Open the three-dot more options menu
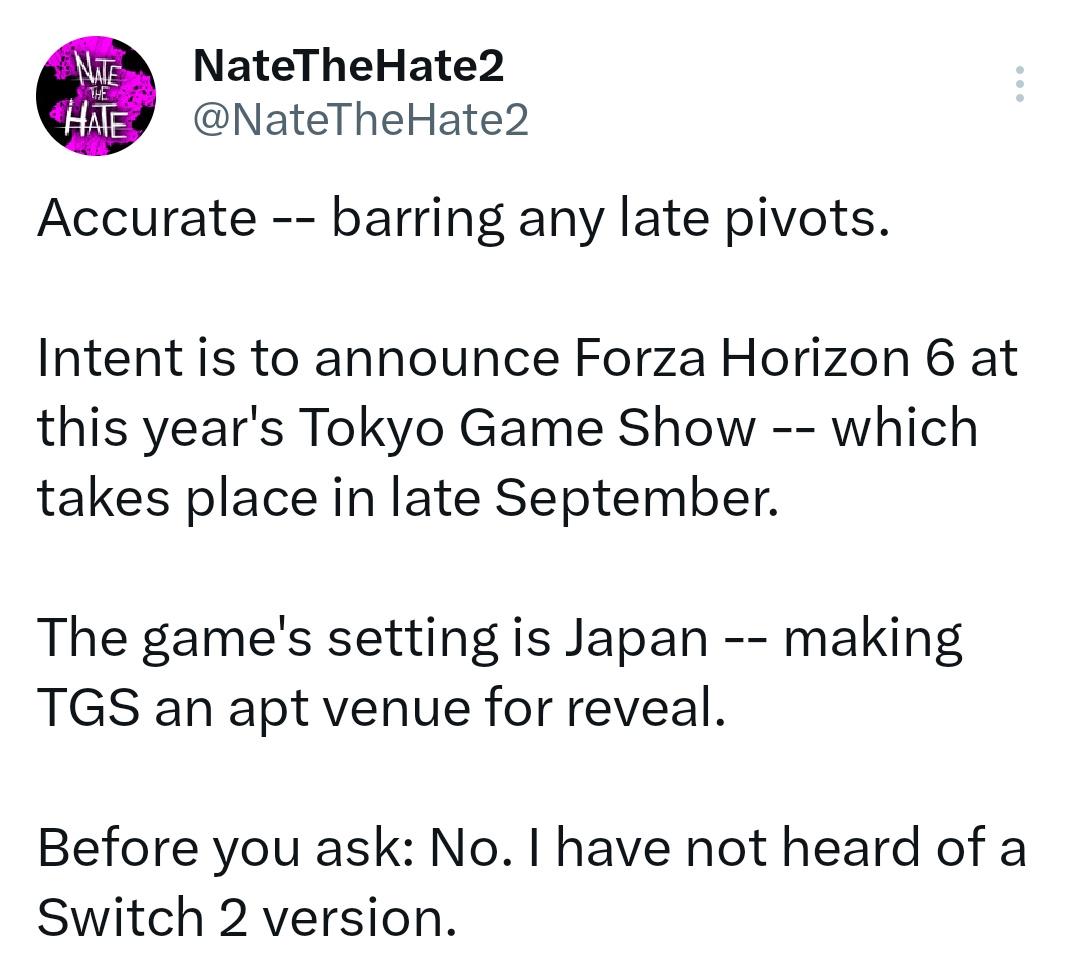The height and width of the screenshot is (956, 1074). pos(1019,84)
